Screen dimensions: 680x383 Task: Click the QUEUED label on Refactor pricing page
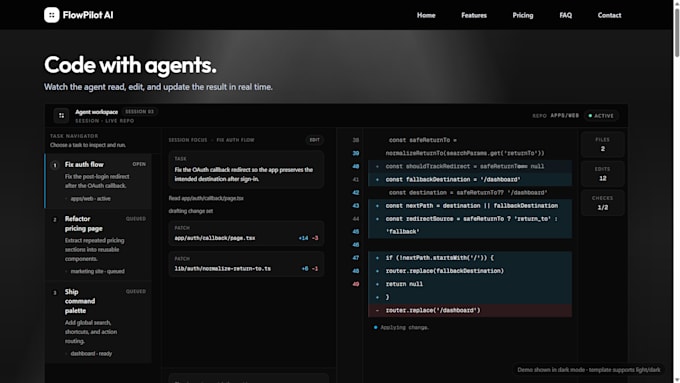click(136, 219)
